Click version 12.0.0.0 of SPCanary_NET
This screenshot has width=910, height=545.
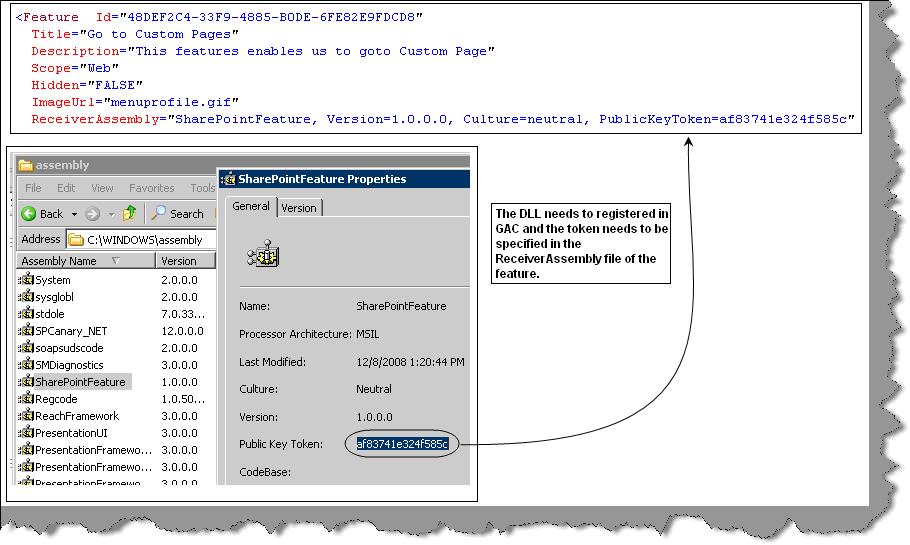pyautogui.click(x=182, y=331)
